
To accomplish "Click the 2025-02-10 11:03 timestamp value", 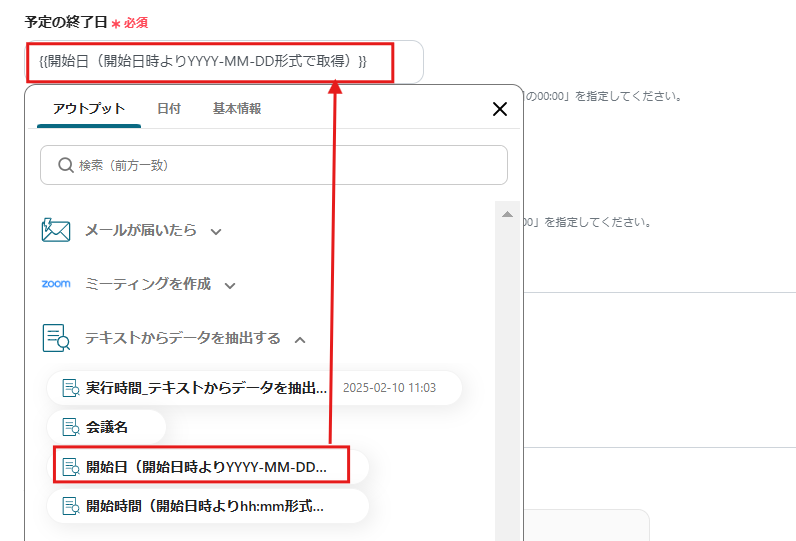I will point(389,388).
